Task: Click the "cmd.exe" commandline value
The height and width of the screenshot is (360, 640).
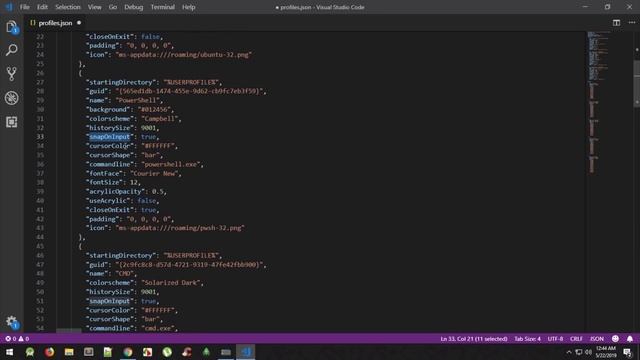Action: [158, 328]
